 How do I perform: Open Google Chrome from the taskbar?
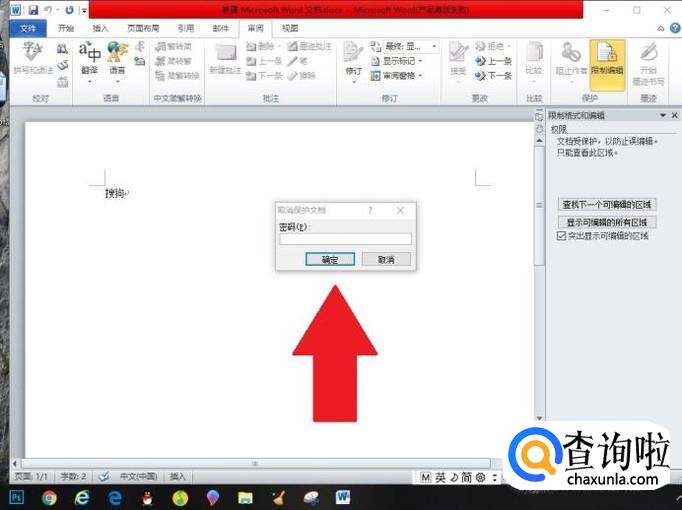pyautogui.click(x=49, y=497)
